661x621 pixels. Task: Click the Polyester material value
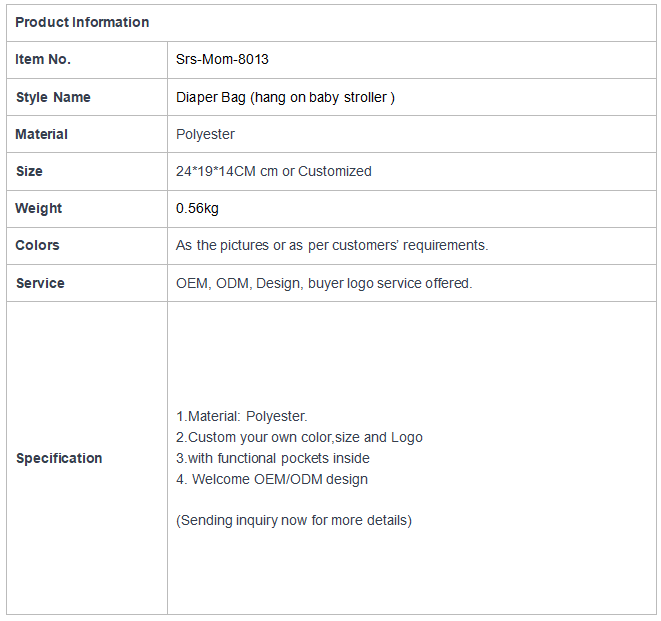(x=205, y=134)
